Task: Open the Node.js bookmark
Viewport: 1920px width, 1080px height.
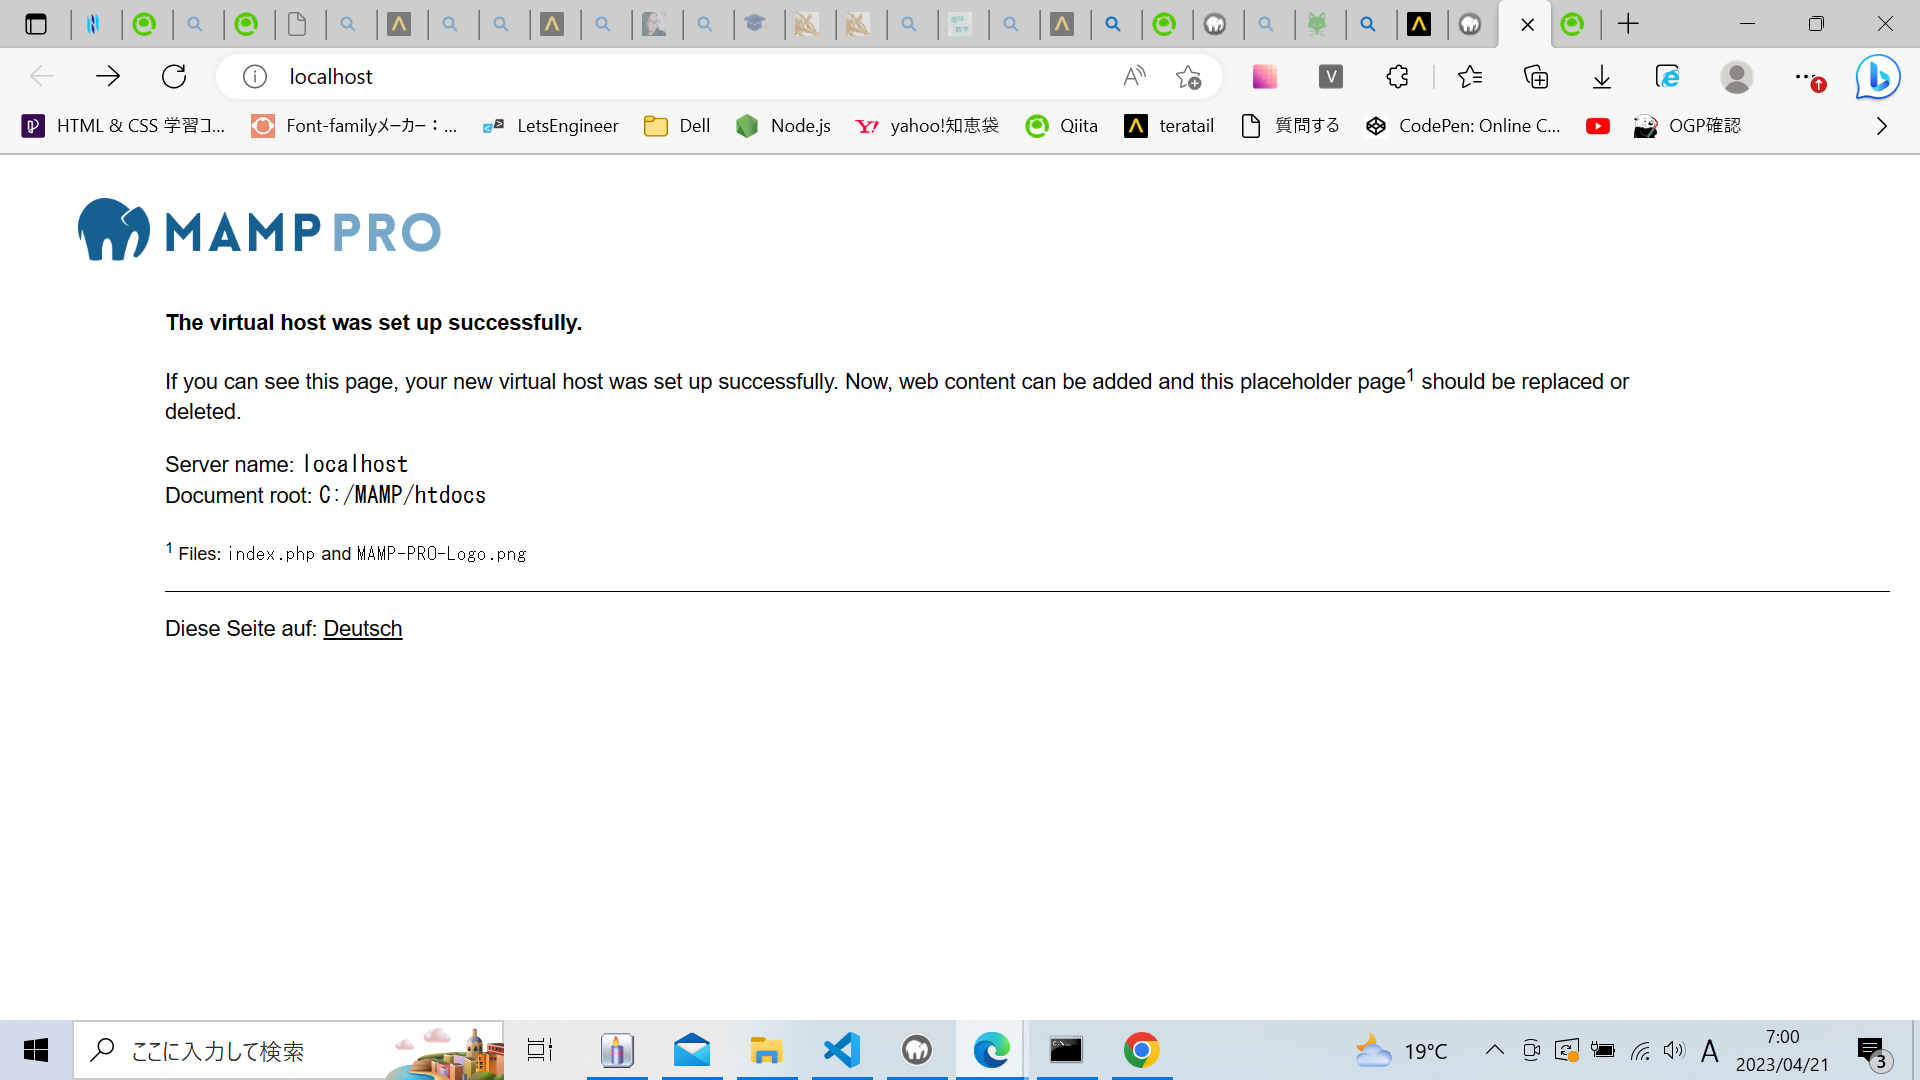Action: 783,126
